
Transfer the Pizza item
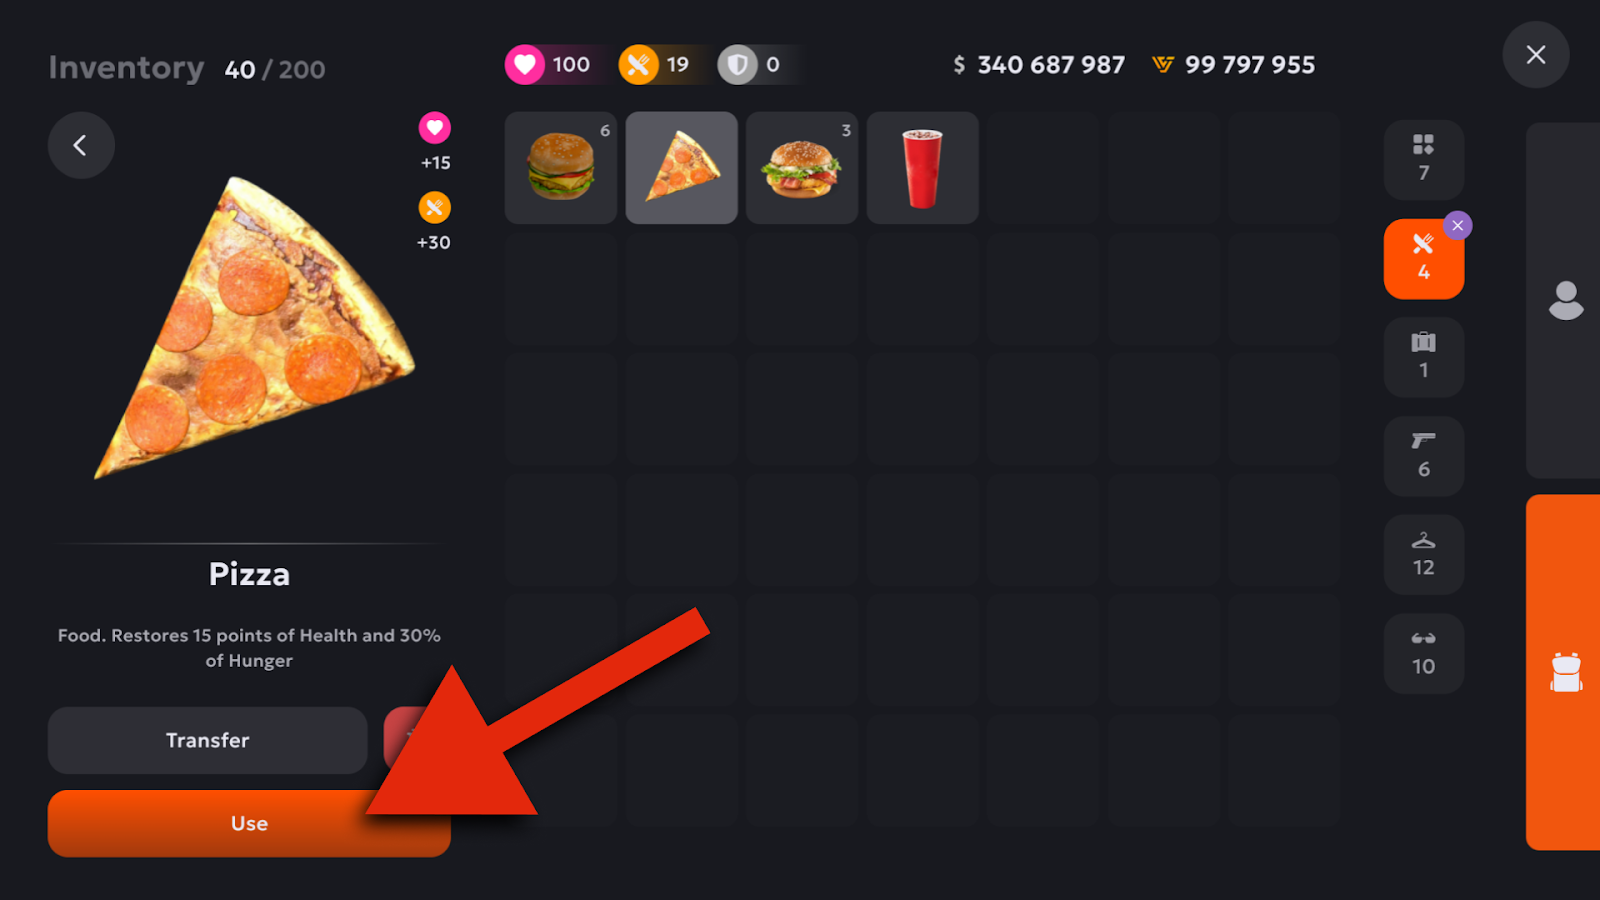pos(208,740)
